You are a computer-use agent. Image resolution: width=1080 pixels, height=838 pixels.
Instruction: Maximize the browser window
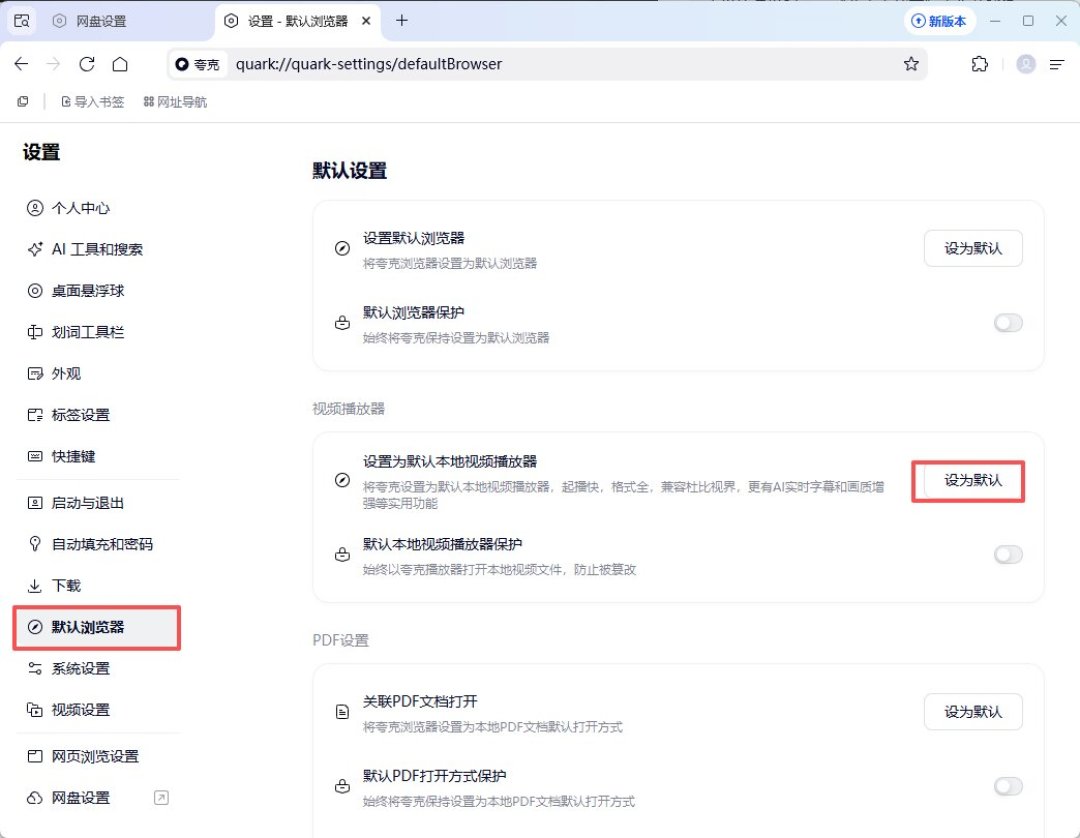tap(1028, 21)
